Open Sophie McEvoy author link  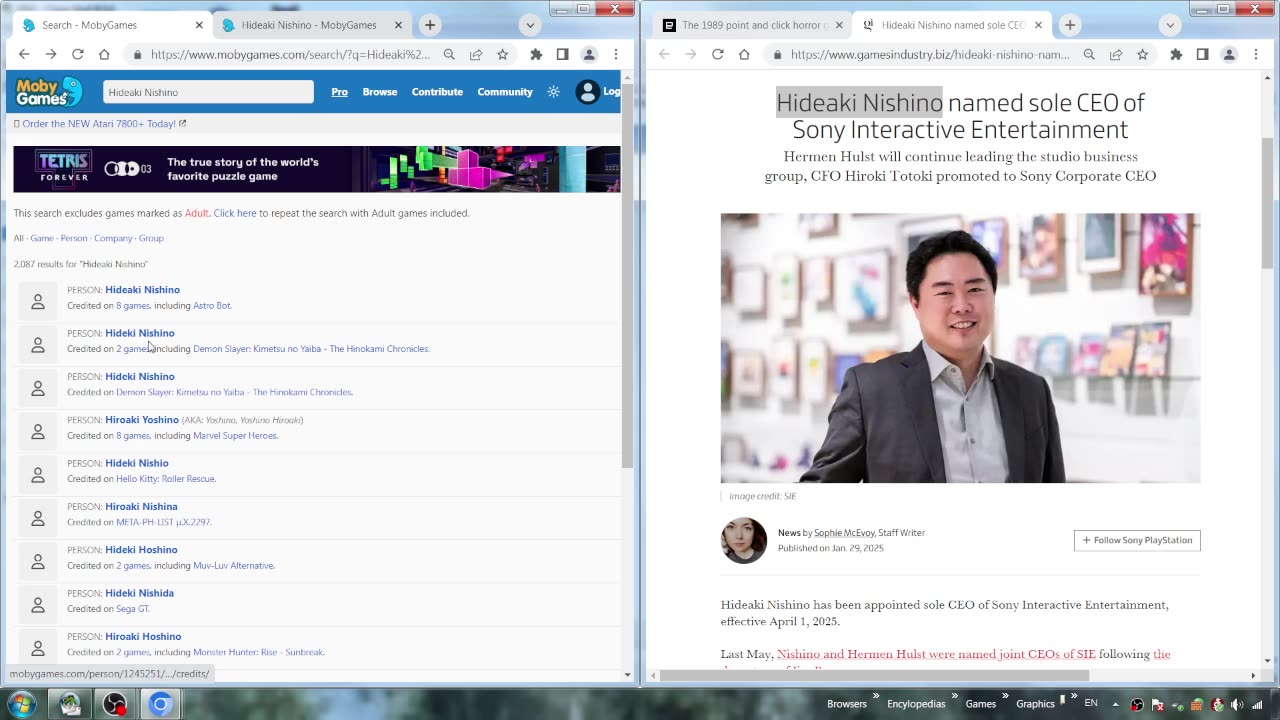844,533
